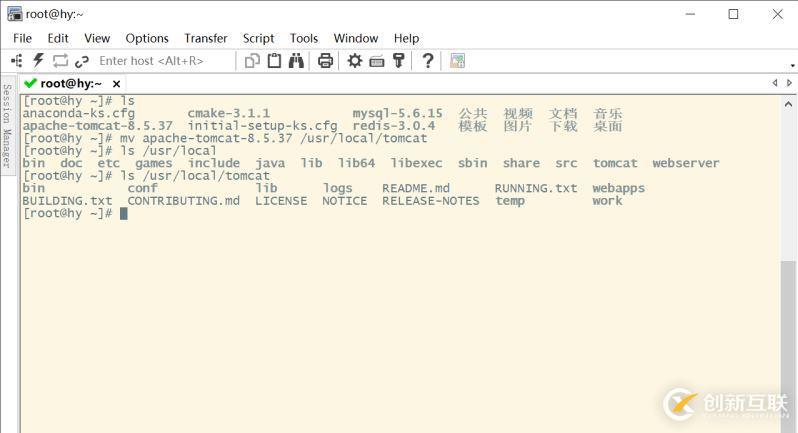Viewport: 798px width, 433px height.
Task: Expand the Session Manager side panel
Action: point(7,126)
